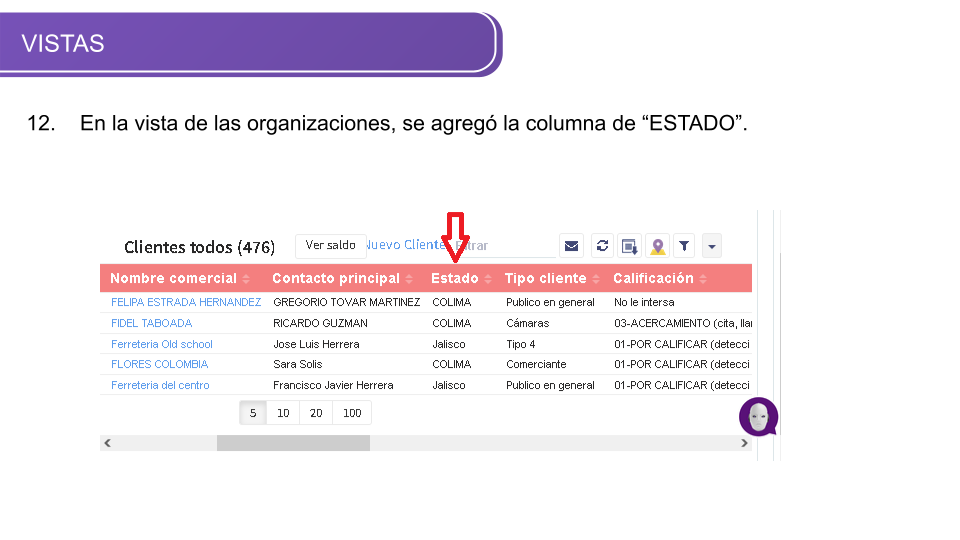Open the map location pin icon

click(658, 246)
